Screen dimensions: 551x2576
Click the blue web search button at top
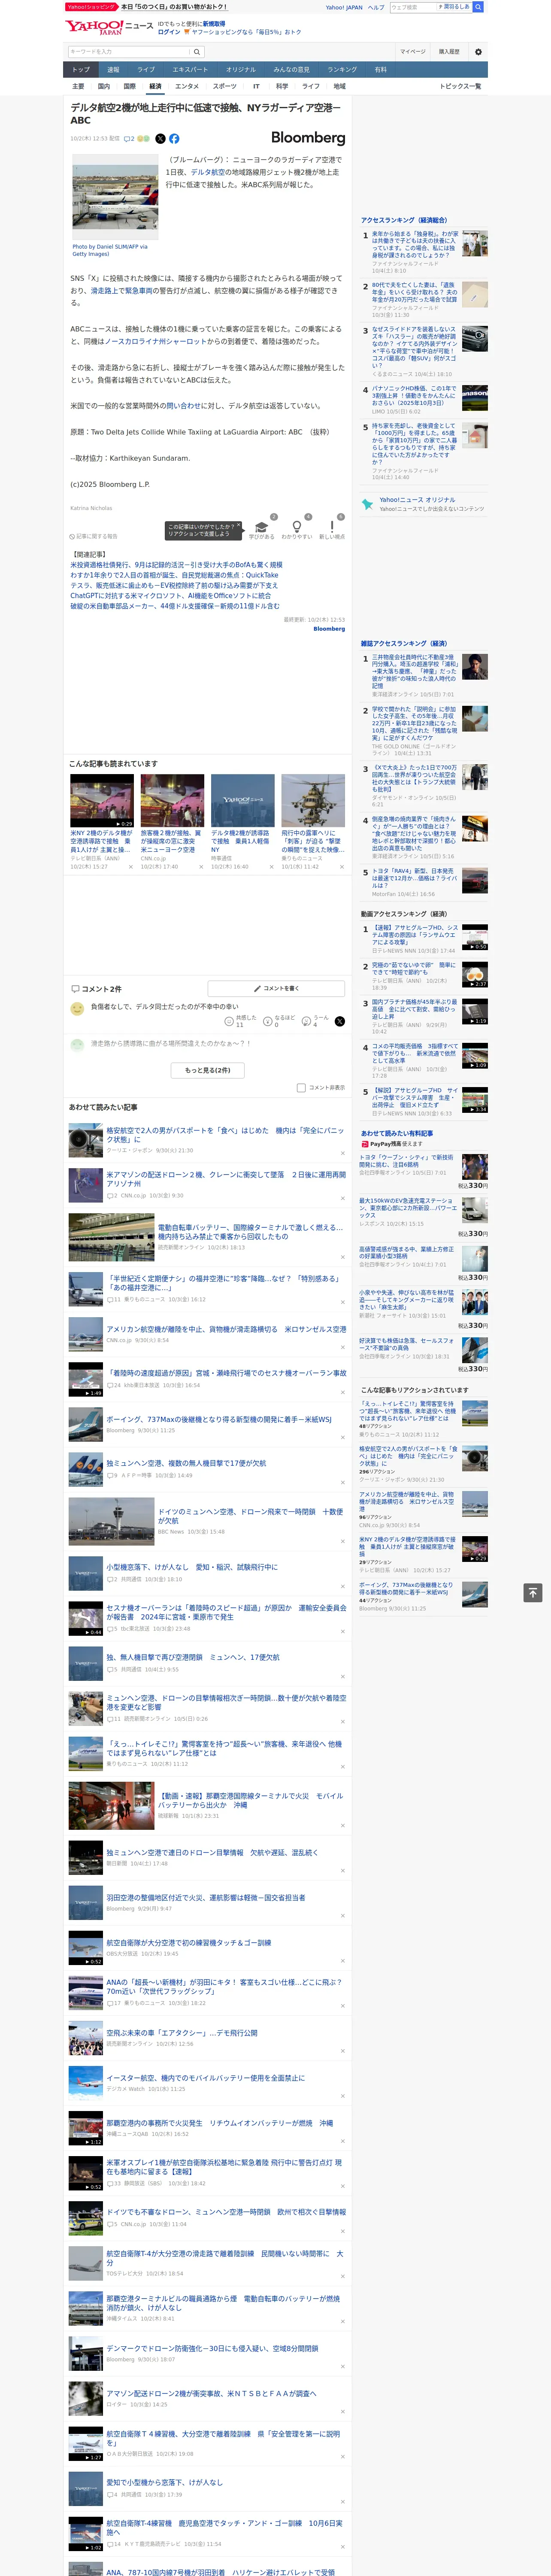[478, 7]
